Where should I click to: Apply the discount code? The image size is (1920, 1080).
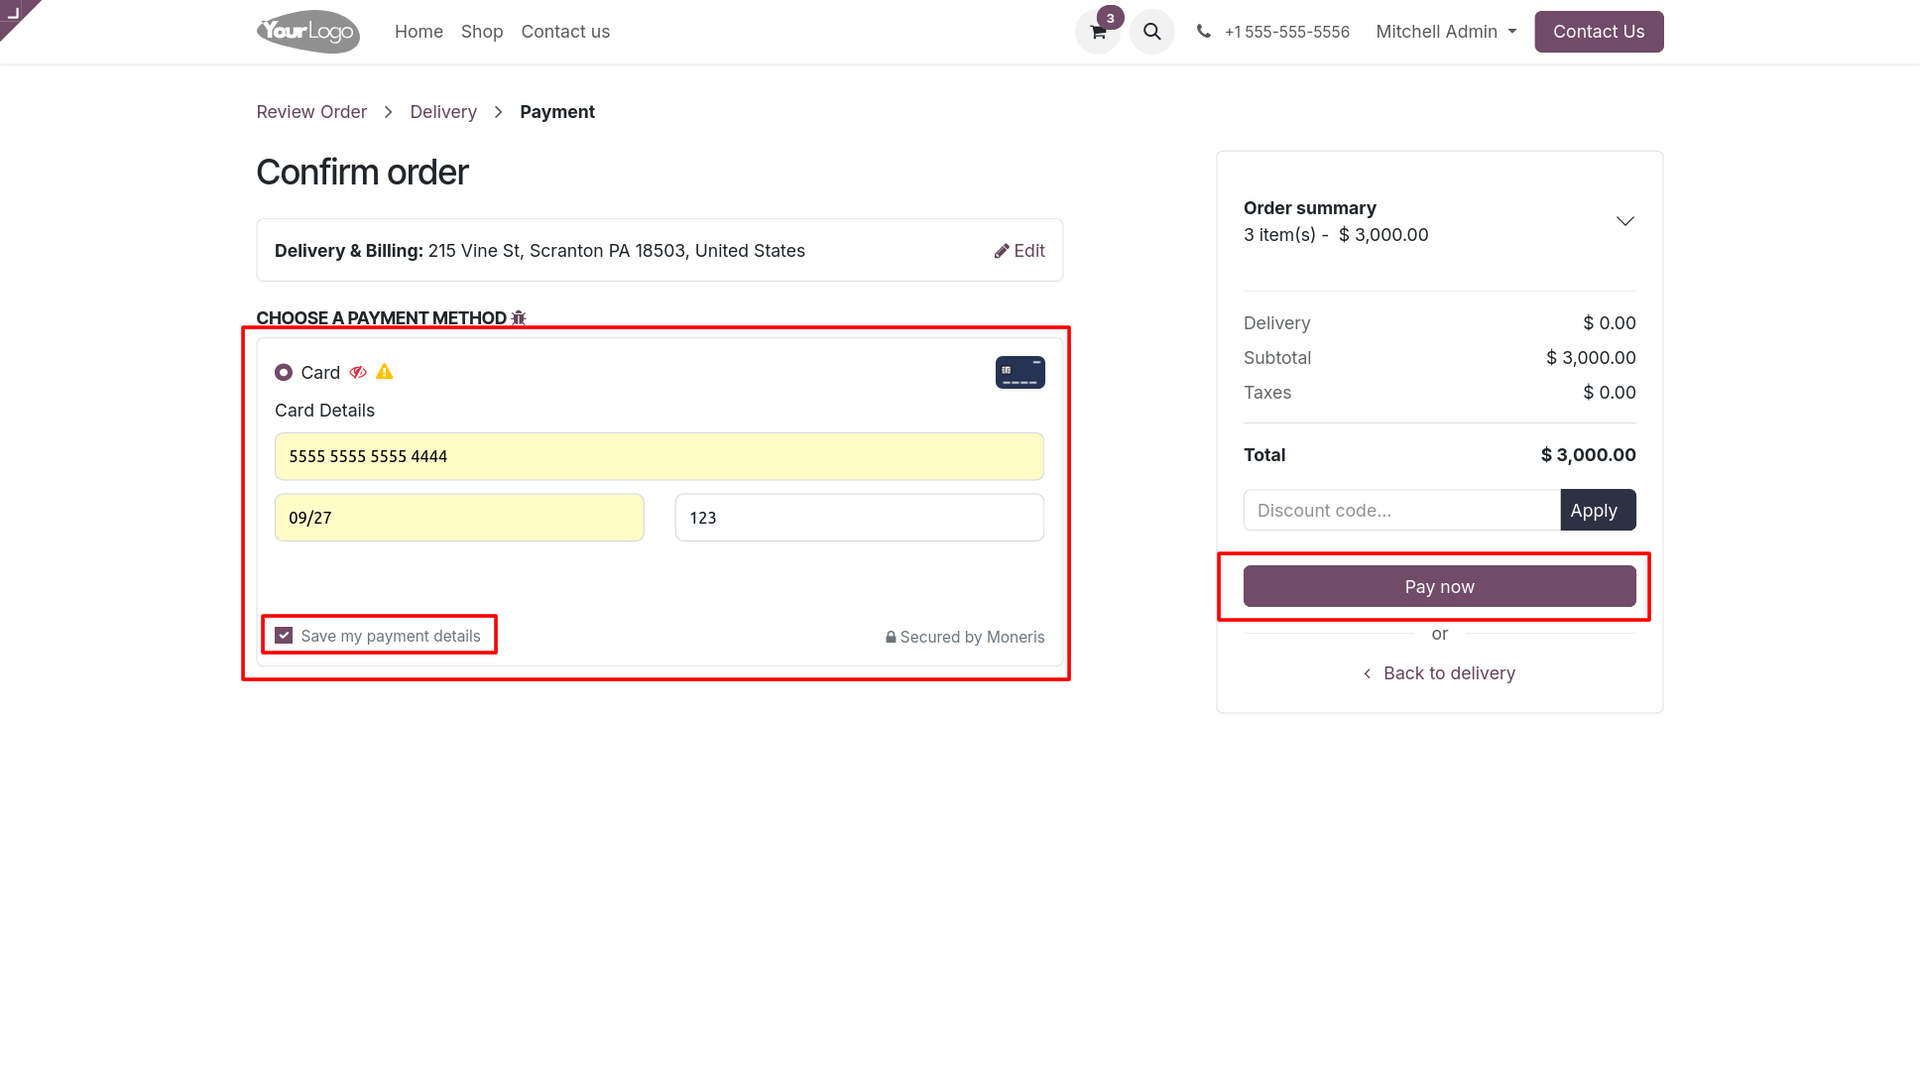coord(1598,510)
